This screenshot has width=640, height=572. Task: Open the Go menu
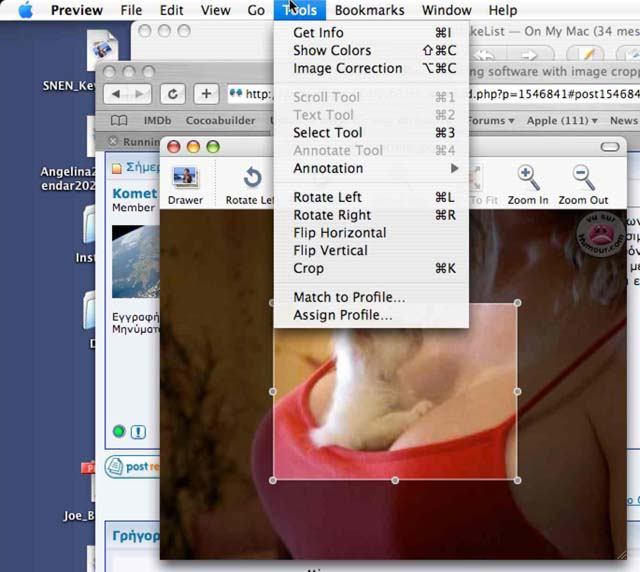pyautogui.click(x=256, y=10)
